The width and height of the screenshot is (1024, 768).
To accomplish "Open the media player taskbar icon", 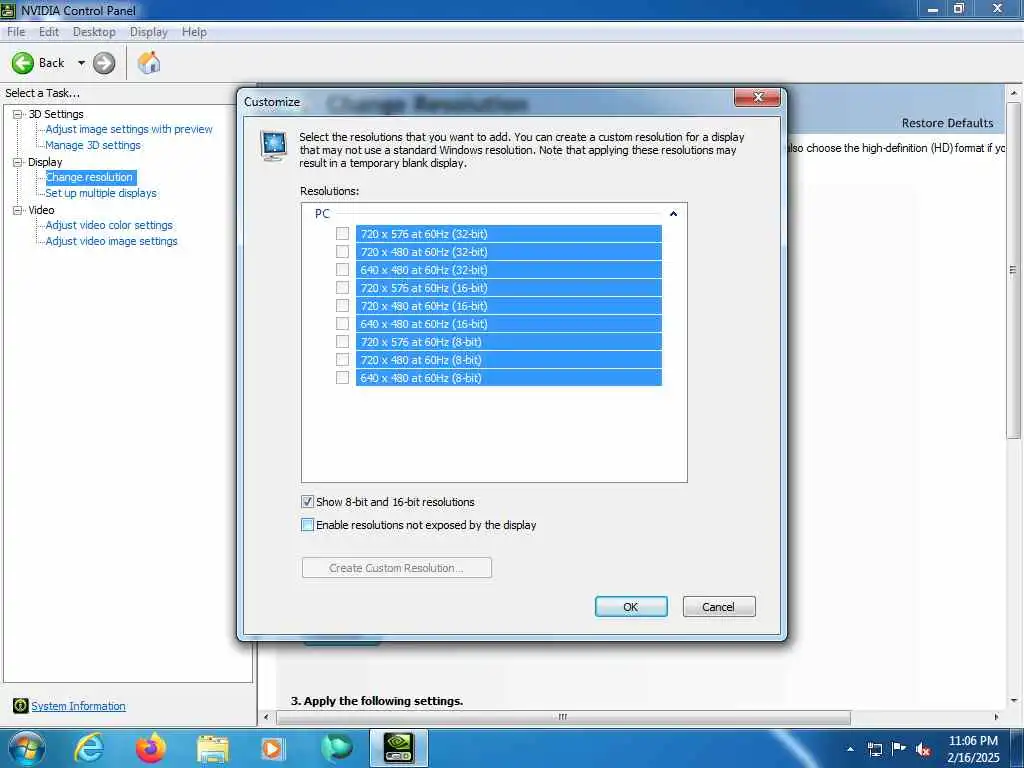I will click(x=272, y=748).
